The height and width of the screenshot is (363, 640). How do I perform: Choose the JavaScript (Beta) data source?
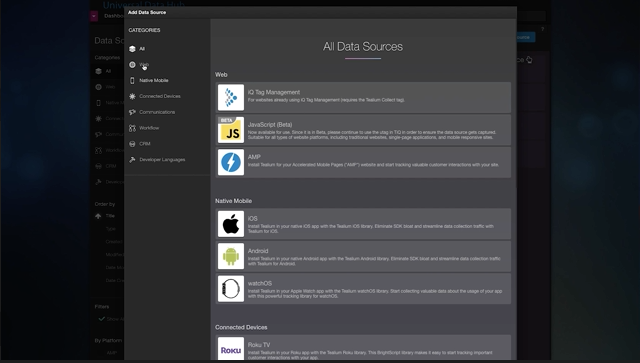pyautogui.click(x=363, y=130)
